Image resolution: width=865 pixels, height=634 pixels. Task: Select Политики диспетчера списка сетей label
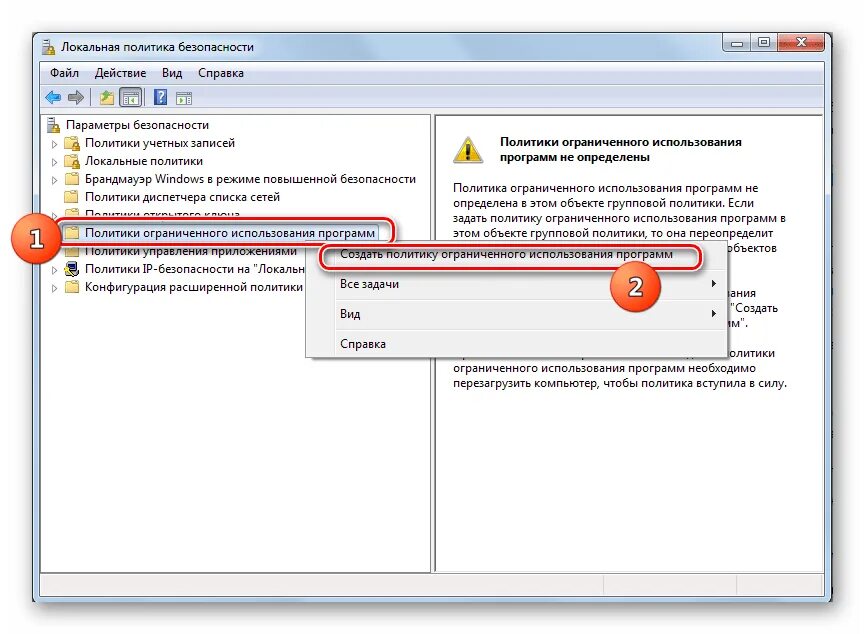pyautogui.click(x=182, y=197)
